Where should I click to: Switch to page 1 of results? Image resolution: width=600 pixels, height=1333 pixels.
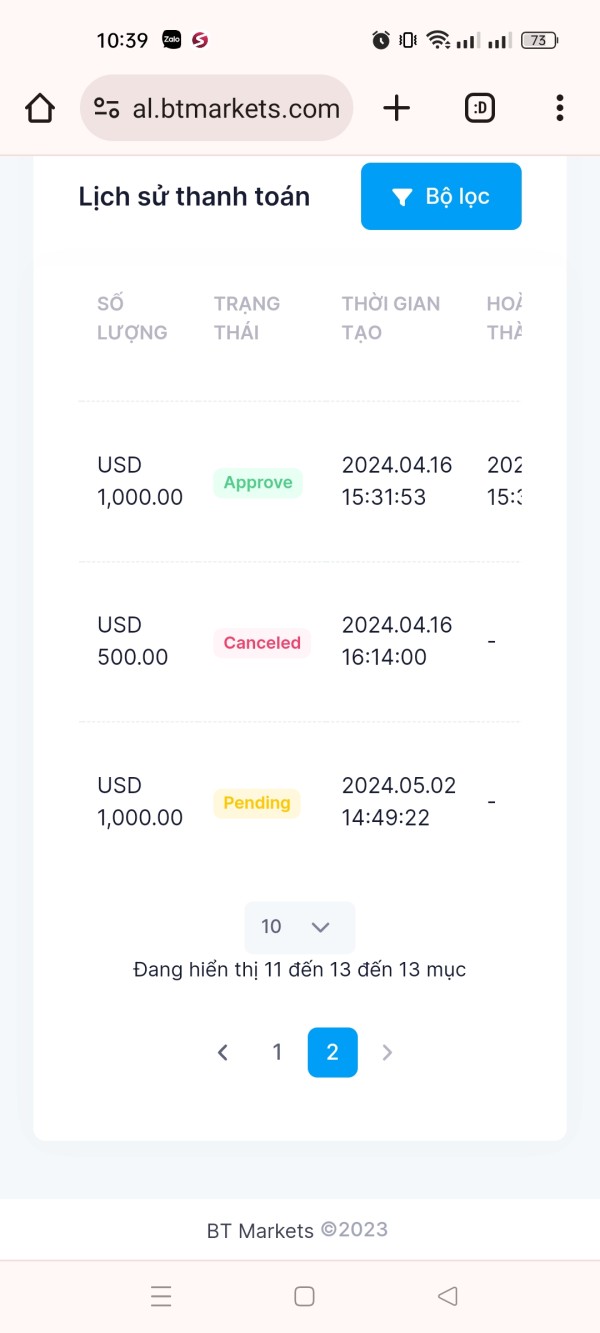coord(277,1052)
